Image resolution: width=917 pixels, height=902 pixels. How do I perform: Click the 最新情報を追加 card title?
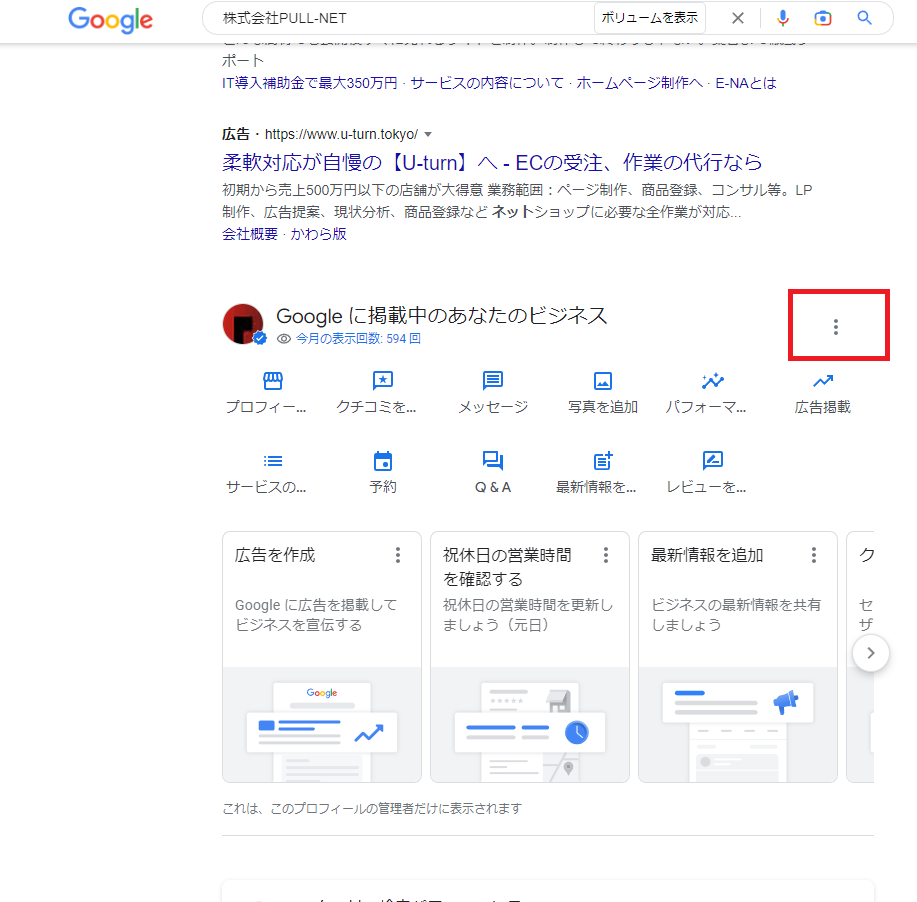tap(707, 555)
